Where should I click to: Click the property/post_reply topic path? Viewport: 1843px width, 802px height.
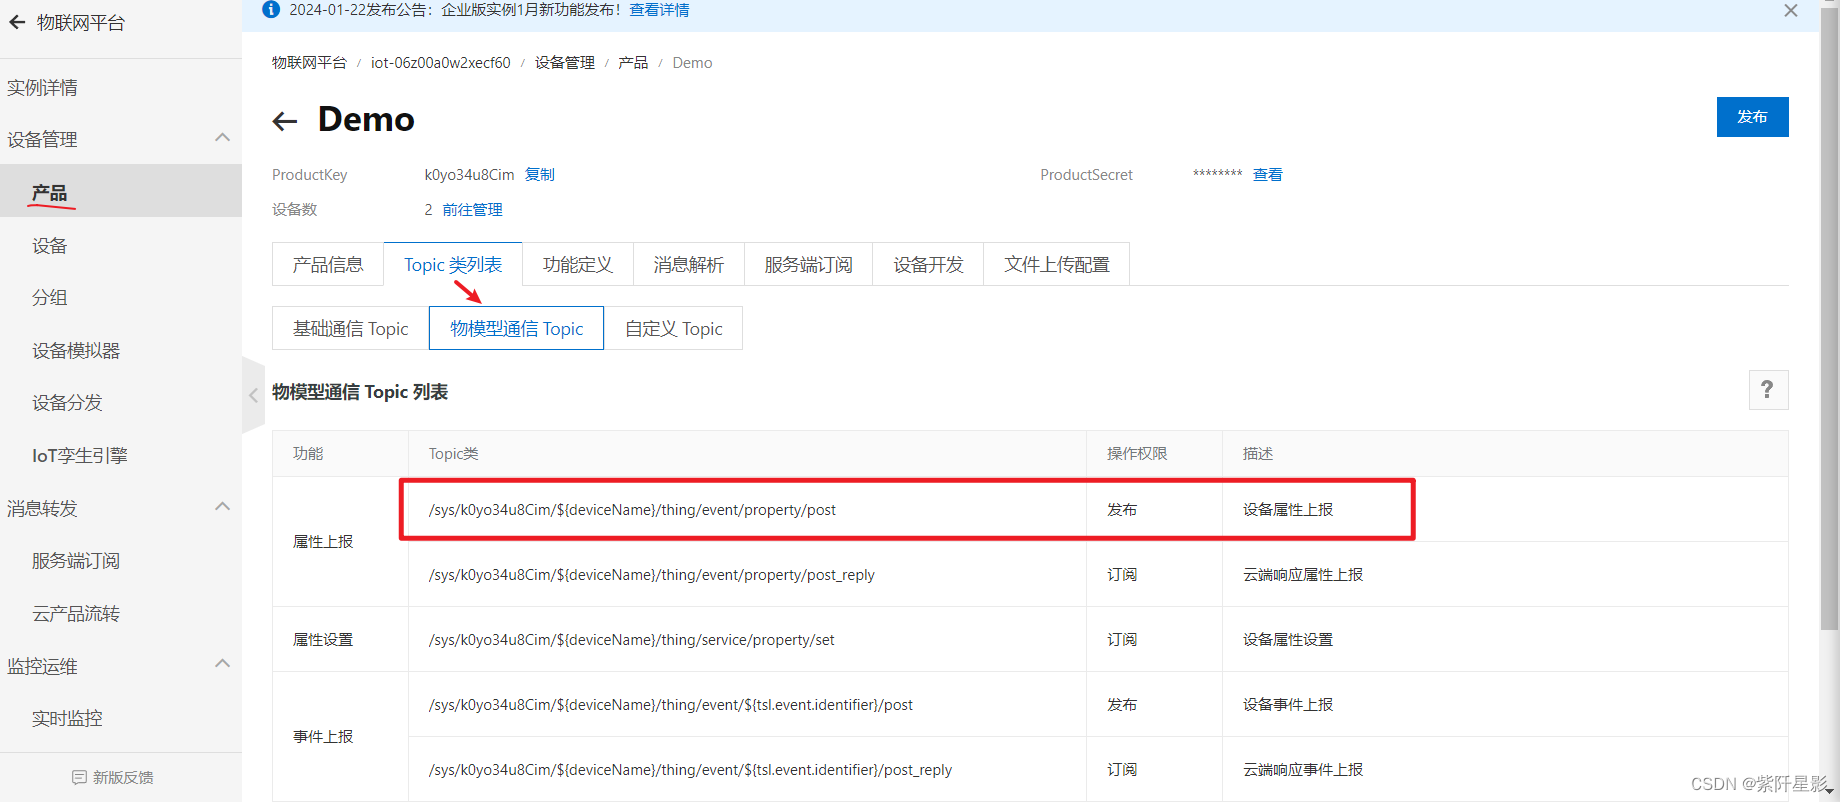(652, 575)
